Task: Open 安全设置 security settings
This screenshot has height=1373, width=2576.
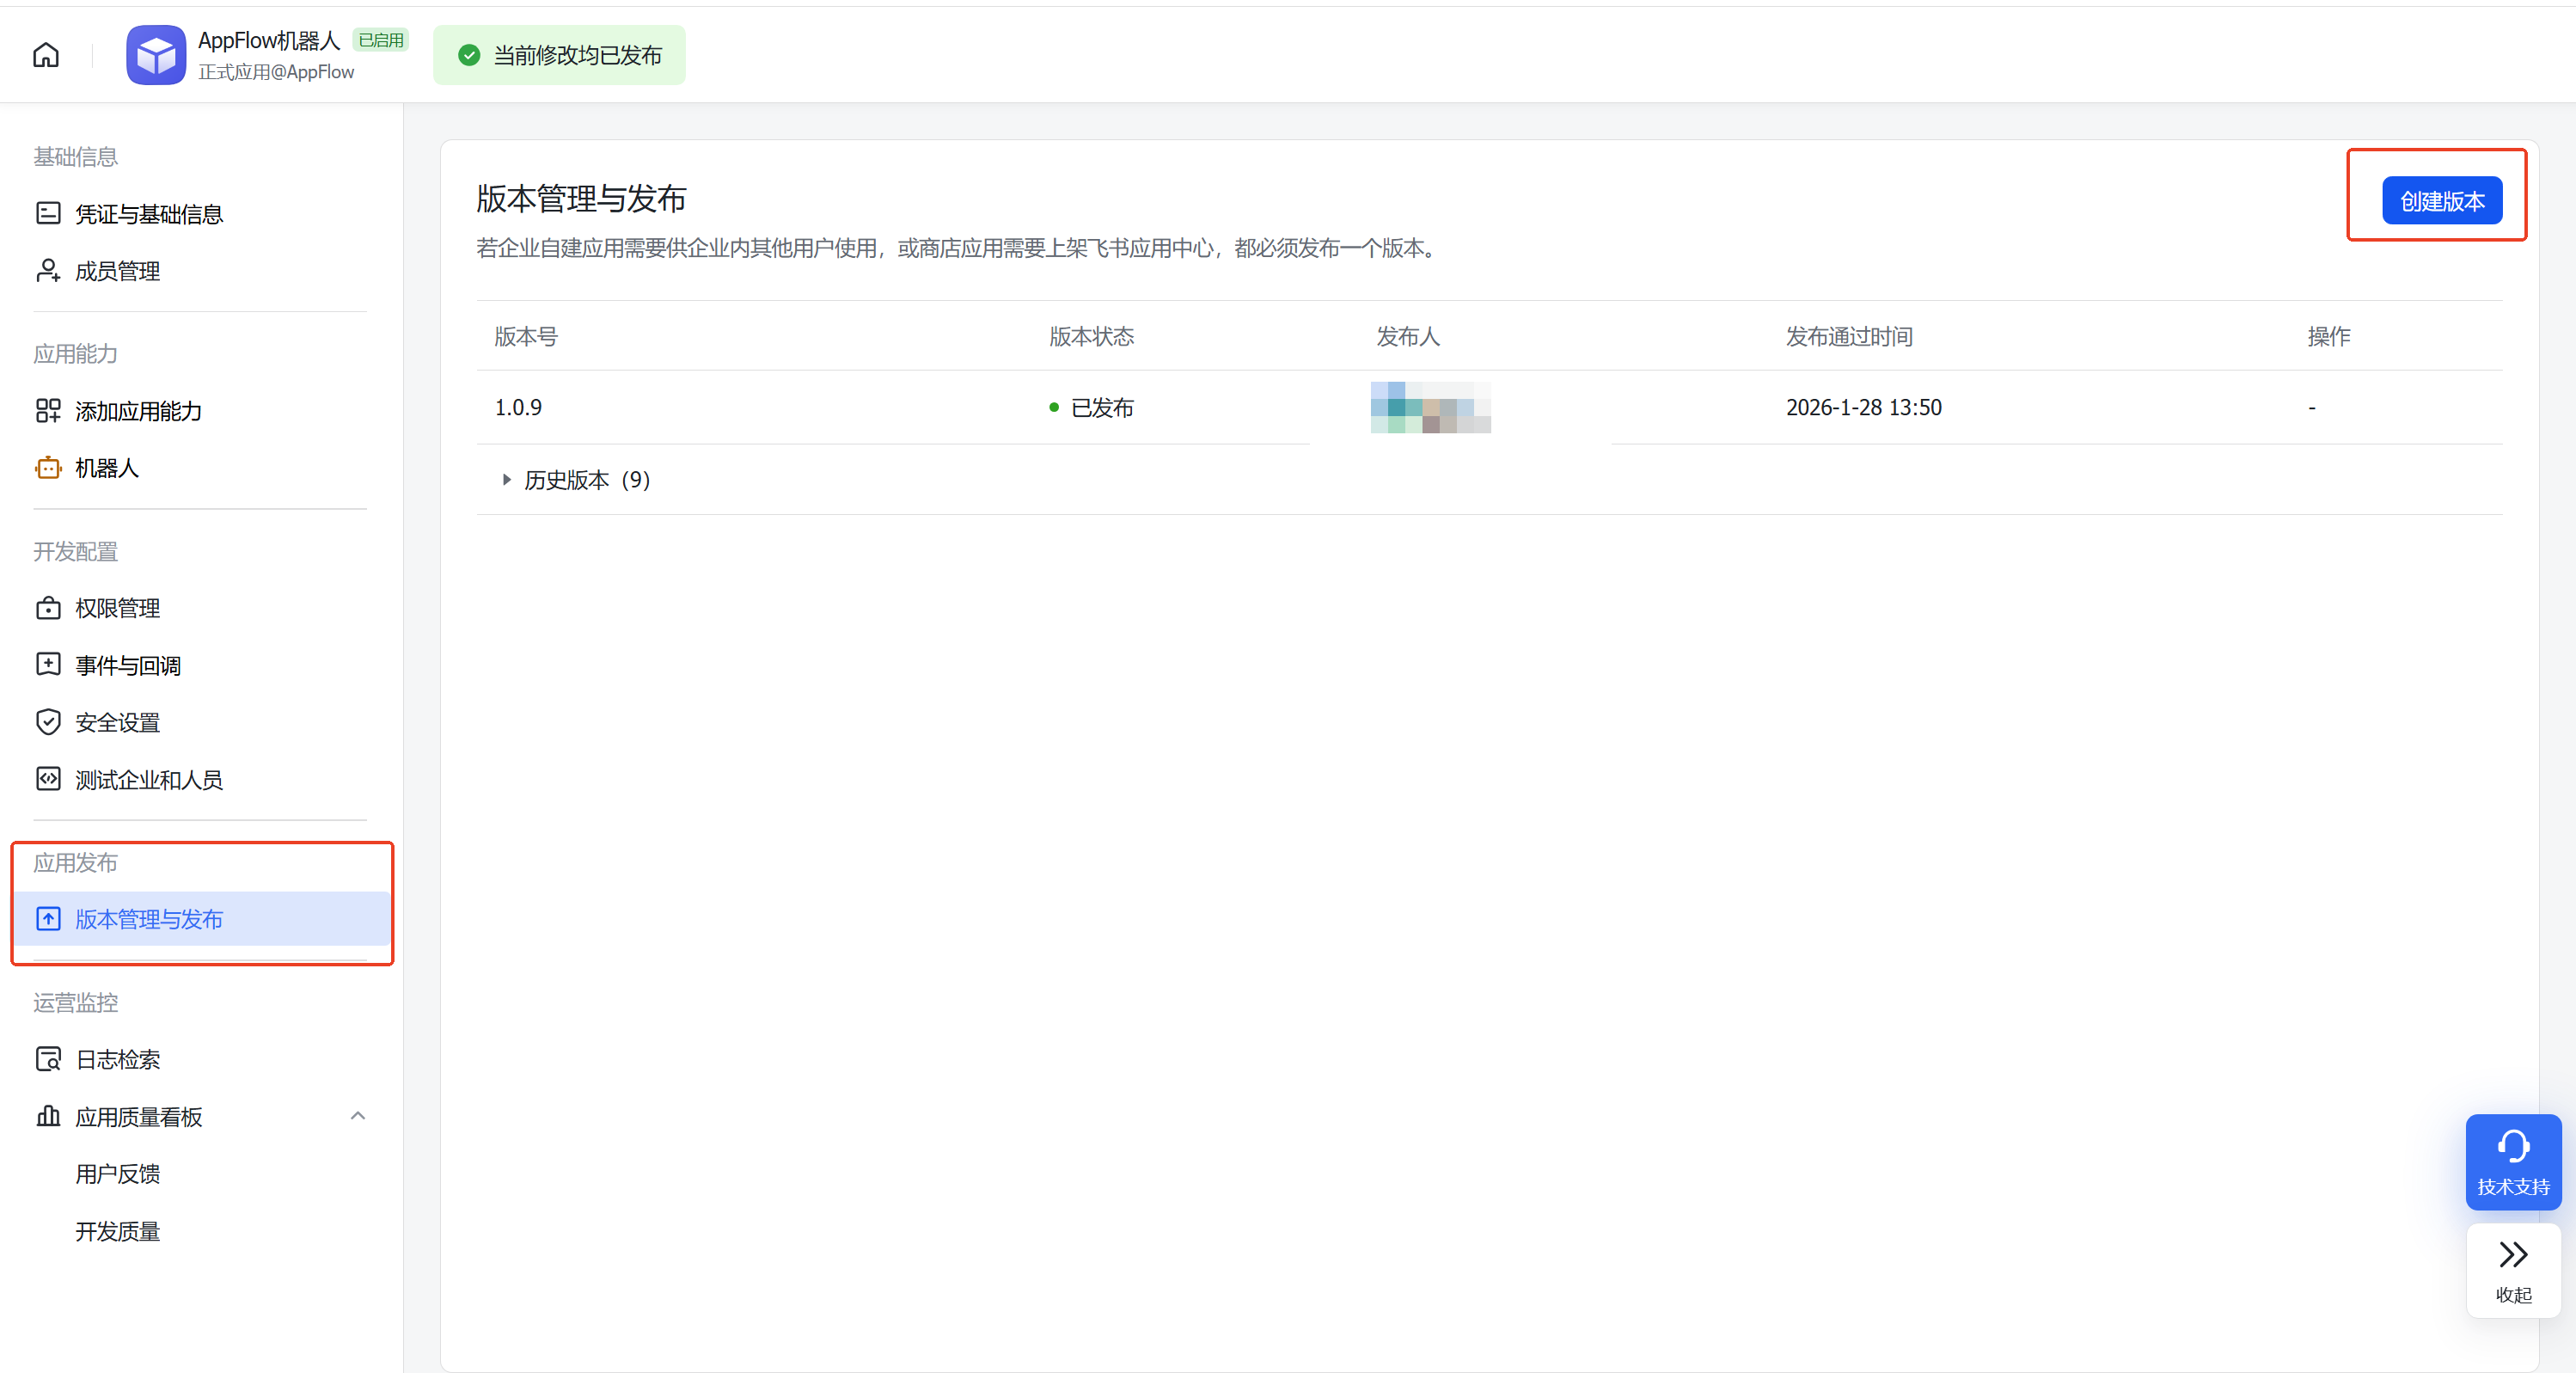Action: point(117,722)
